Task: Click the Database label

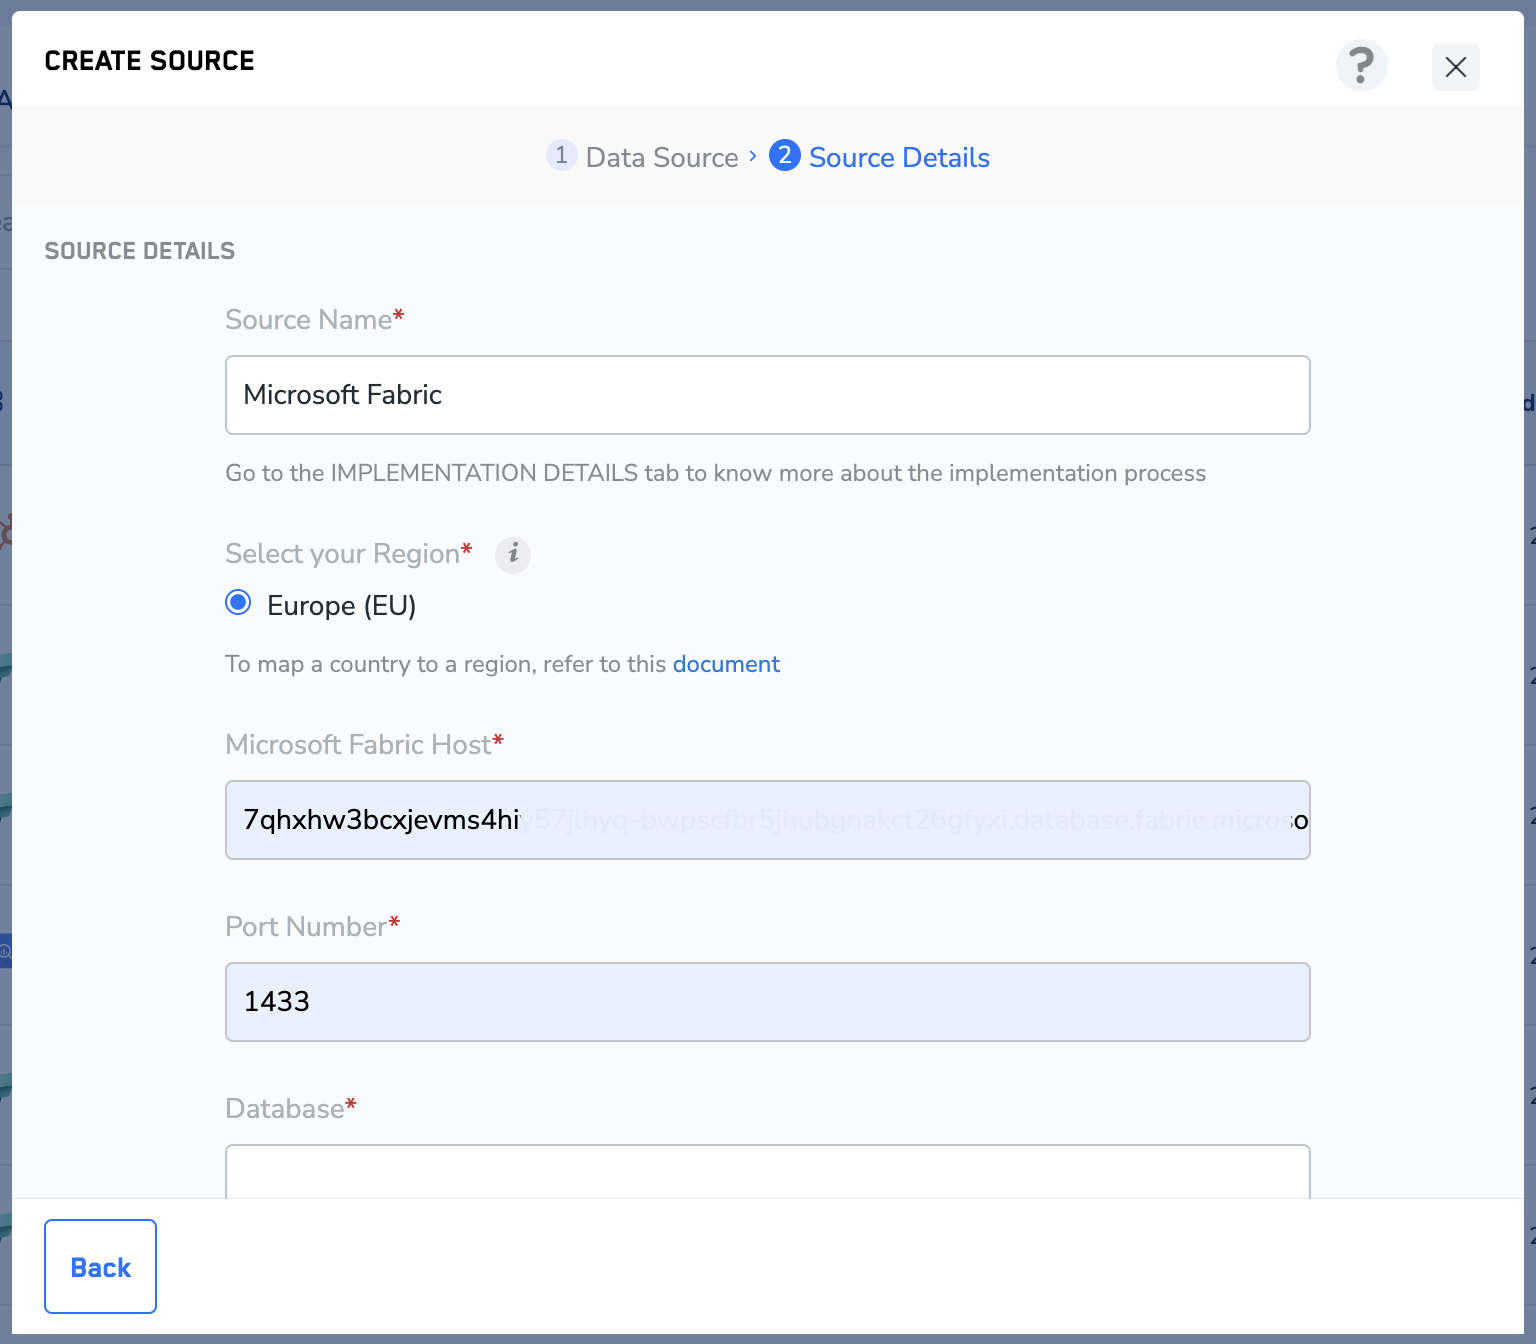Action: 290,1108
